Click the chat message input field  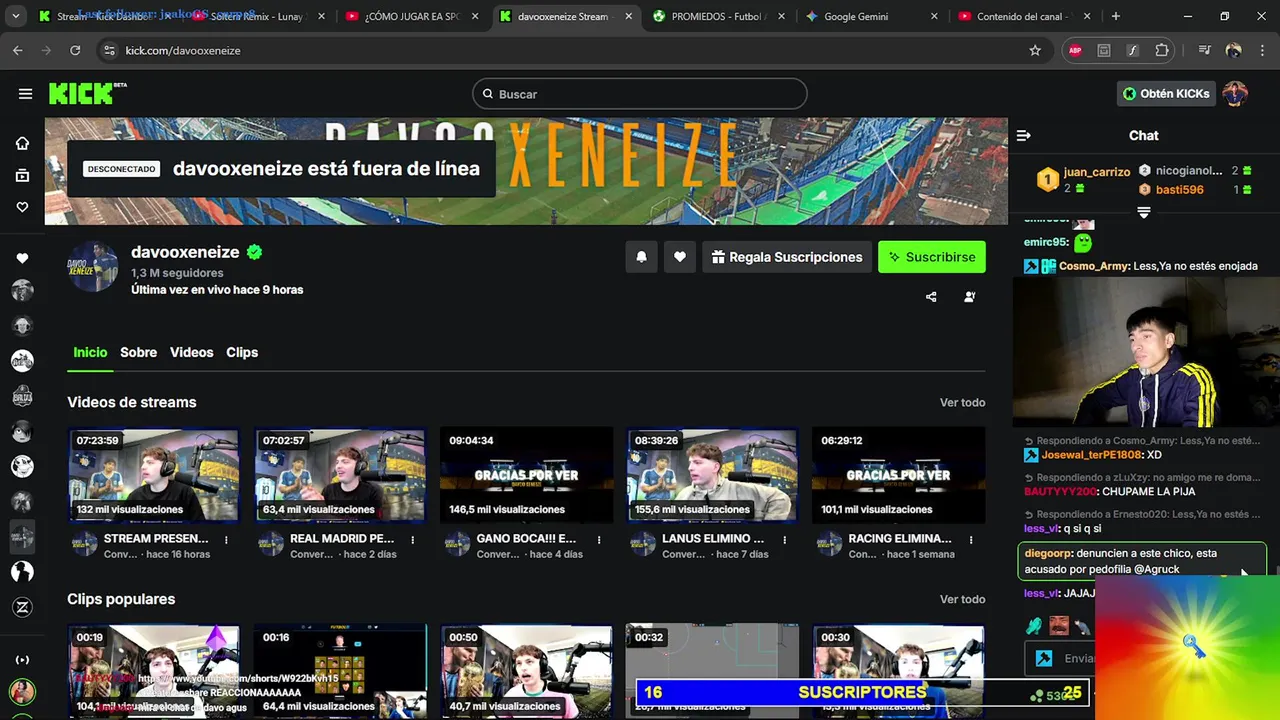point(1060,658)
